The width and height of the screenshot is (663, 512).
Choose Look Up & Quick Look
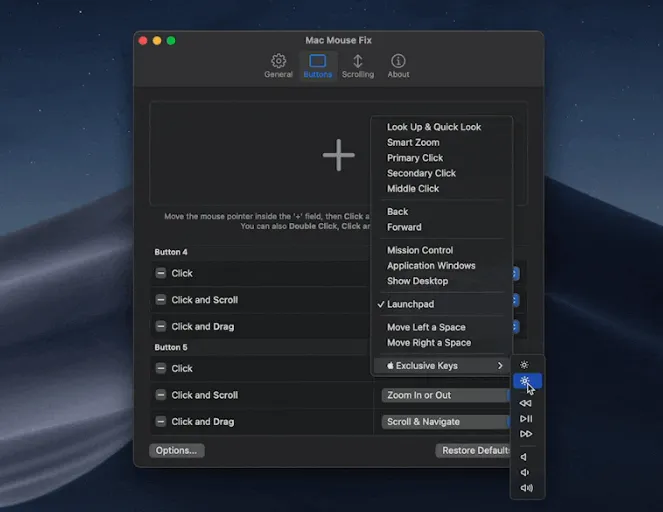[442, 127]
